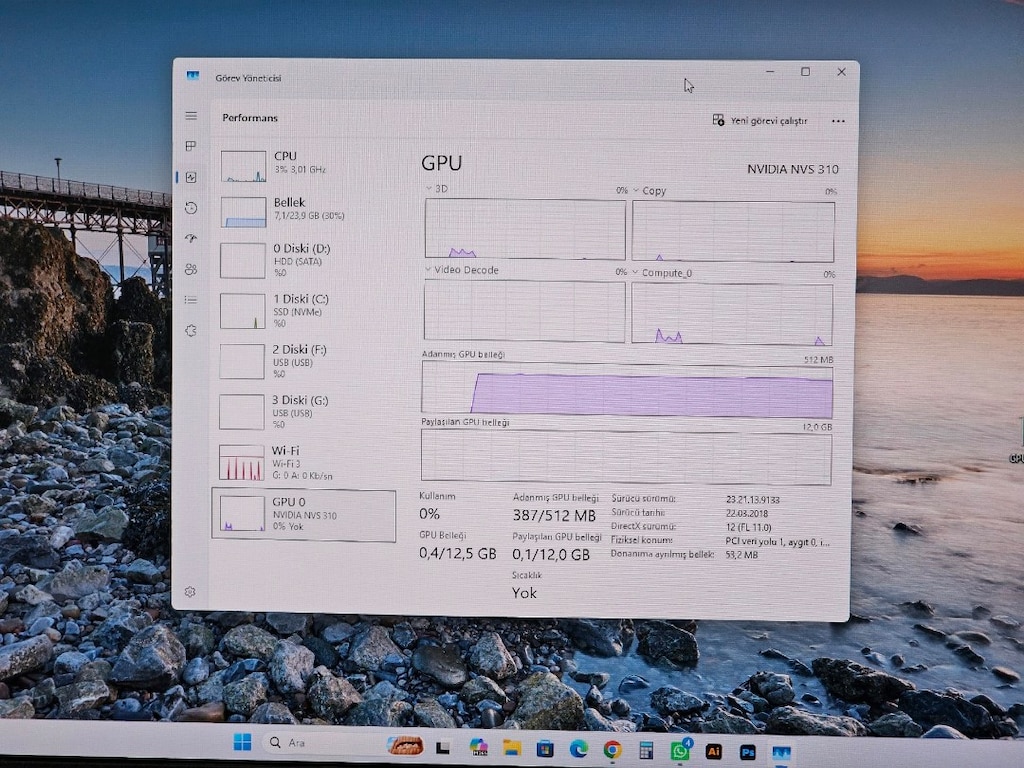Open the Users sidebar icon

(191, 269)
